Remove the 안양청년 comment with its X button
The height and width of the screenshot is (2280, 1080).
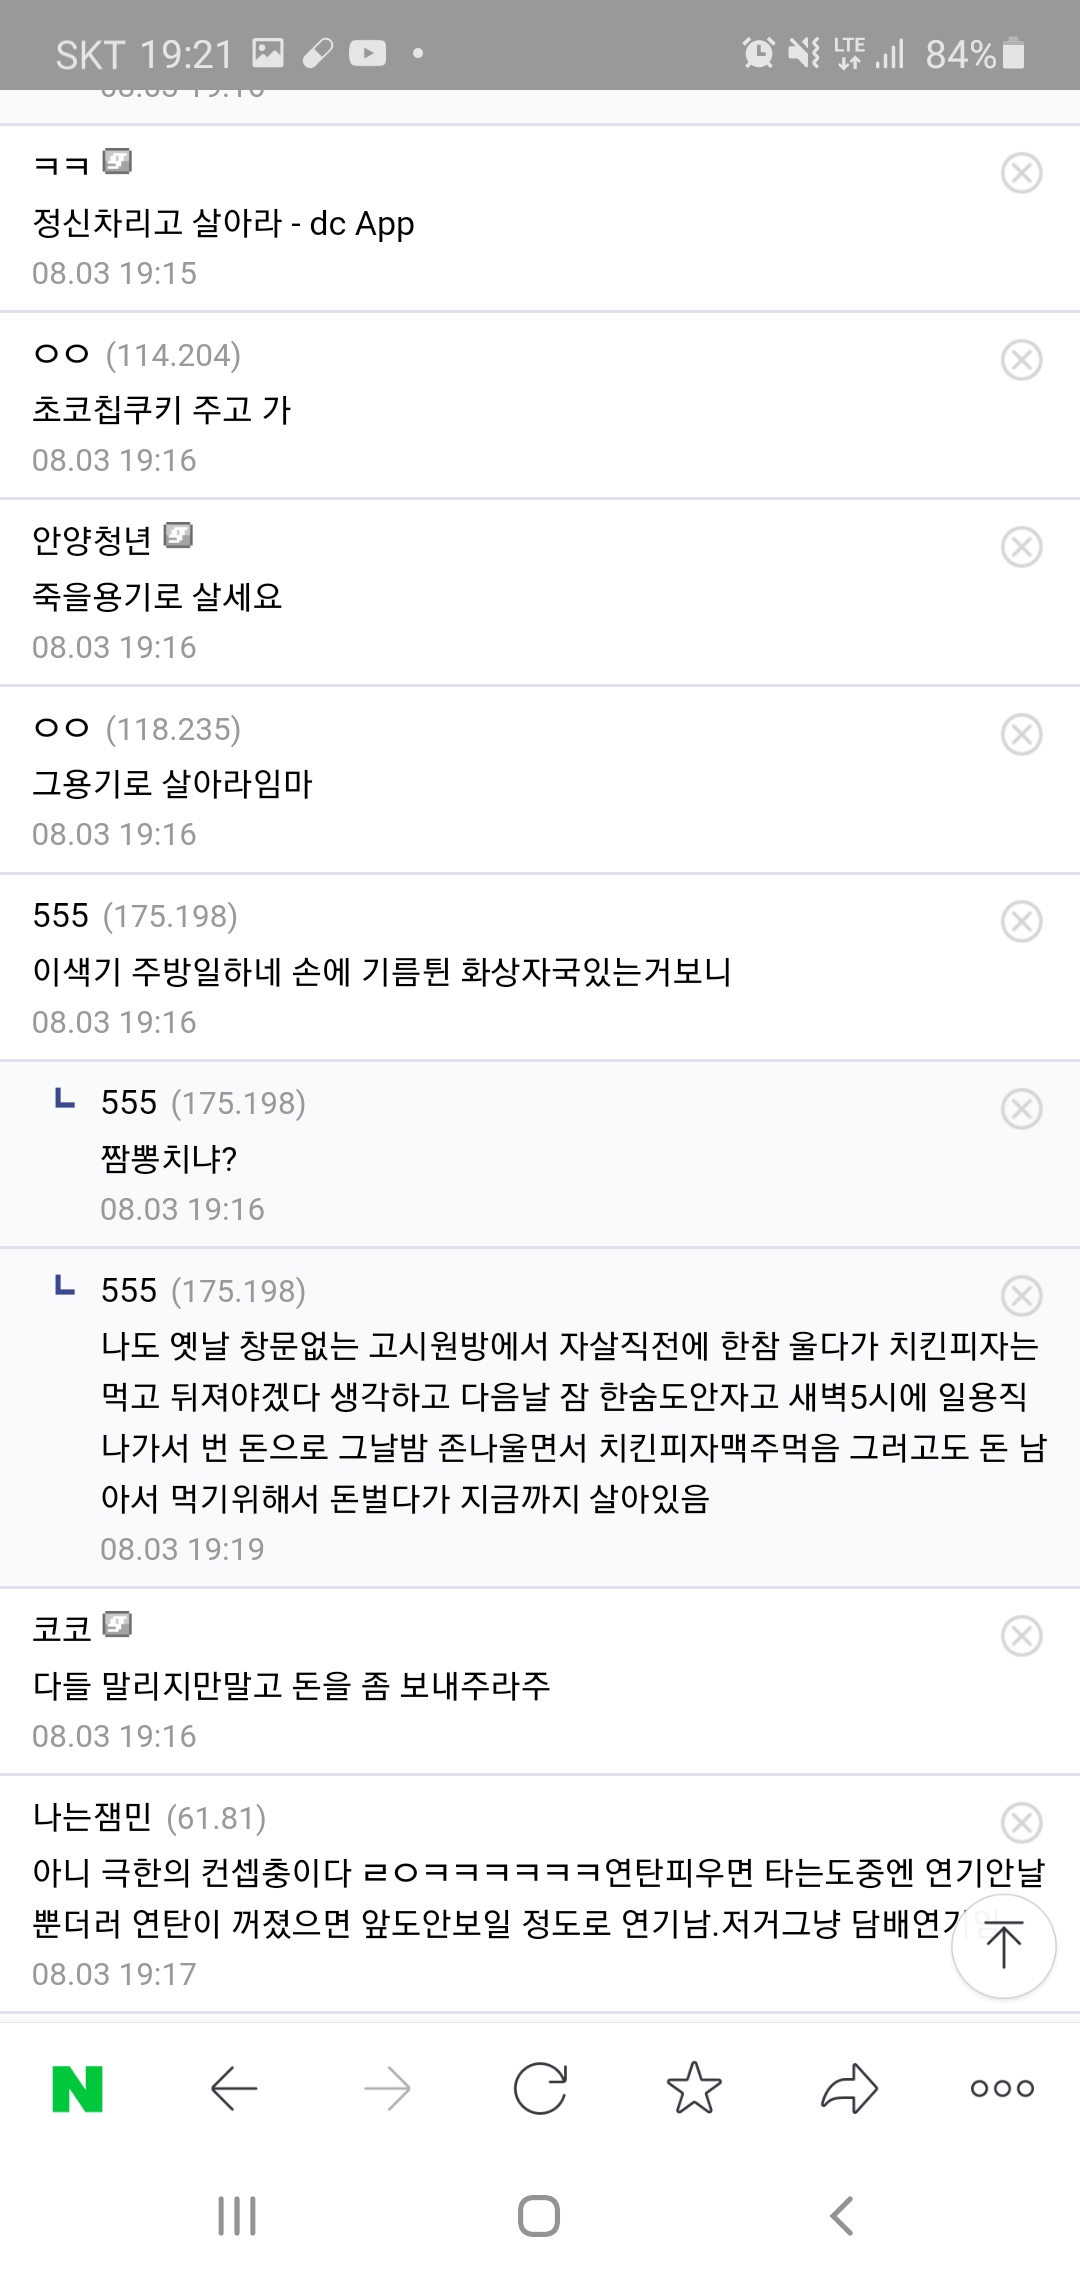point(1021,547)
